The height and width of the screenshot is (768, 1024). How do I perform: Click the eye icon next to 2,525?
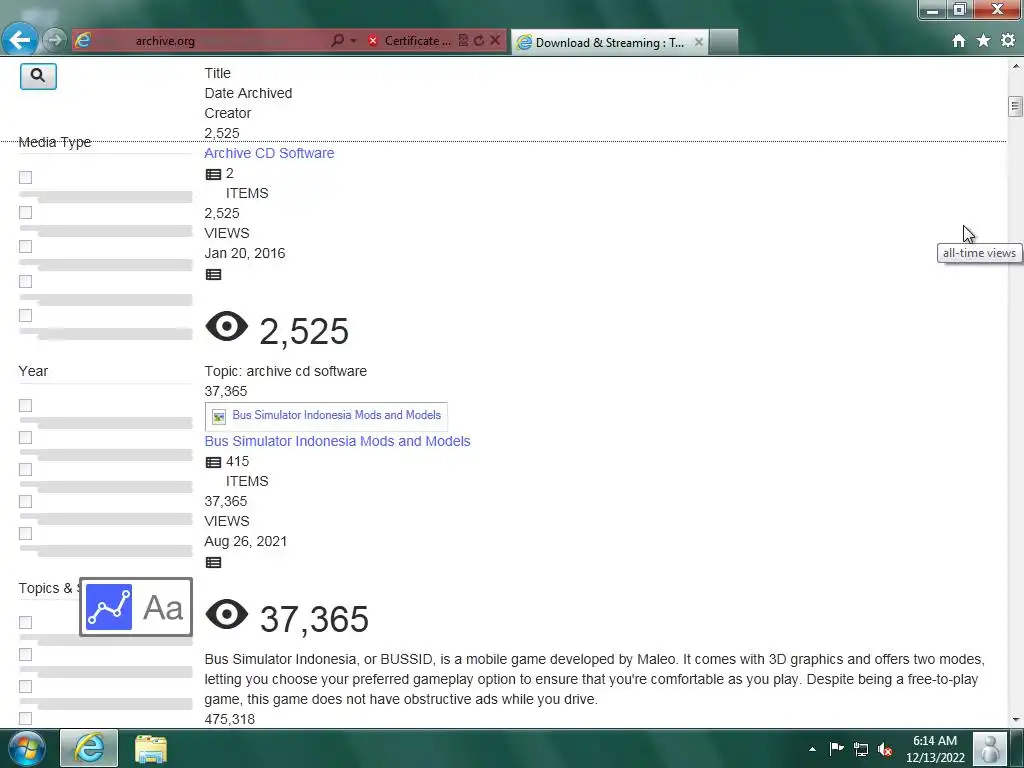[x=227, y=326]
